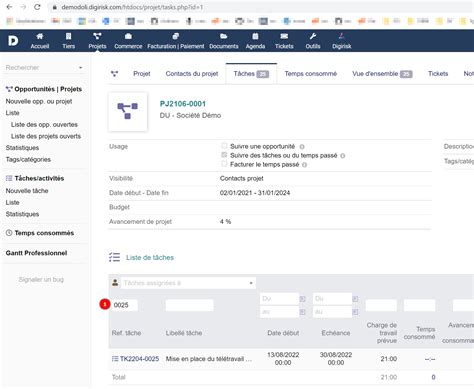The width and height of the screenshot is (474, 389).
Task: Click the project icon before Projet tab
Action: (x=114, y=74)
